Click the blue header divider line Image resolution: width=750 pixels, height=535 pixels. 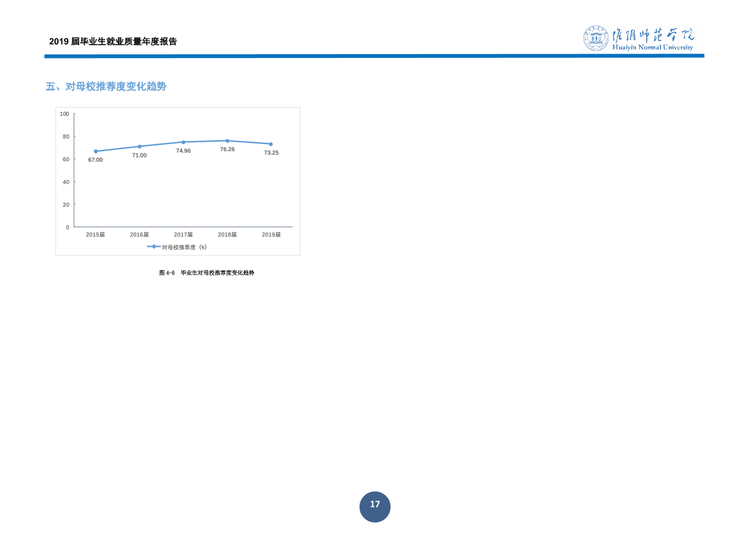click(x=374, y=56)
